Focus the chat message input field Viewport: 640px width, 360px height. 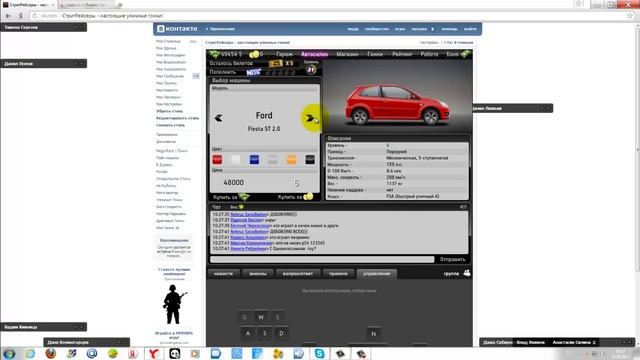click(x=322, y=259)
